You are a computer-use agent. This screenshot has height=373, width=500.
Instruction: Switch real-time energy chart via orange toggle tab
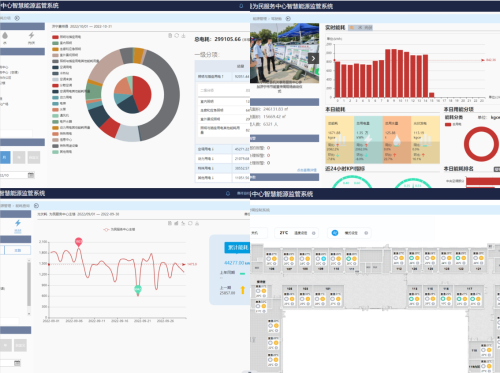352,28
